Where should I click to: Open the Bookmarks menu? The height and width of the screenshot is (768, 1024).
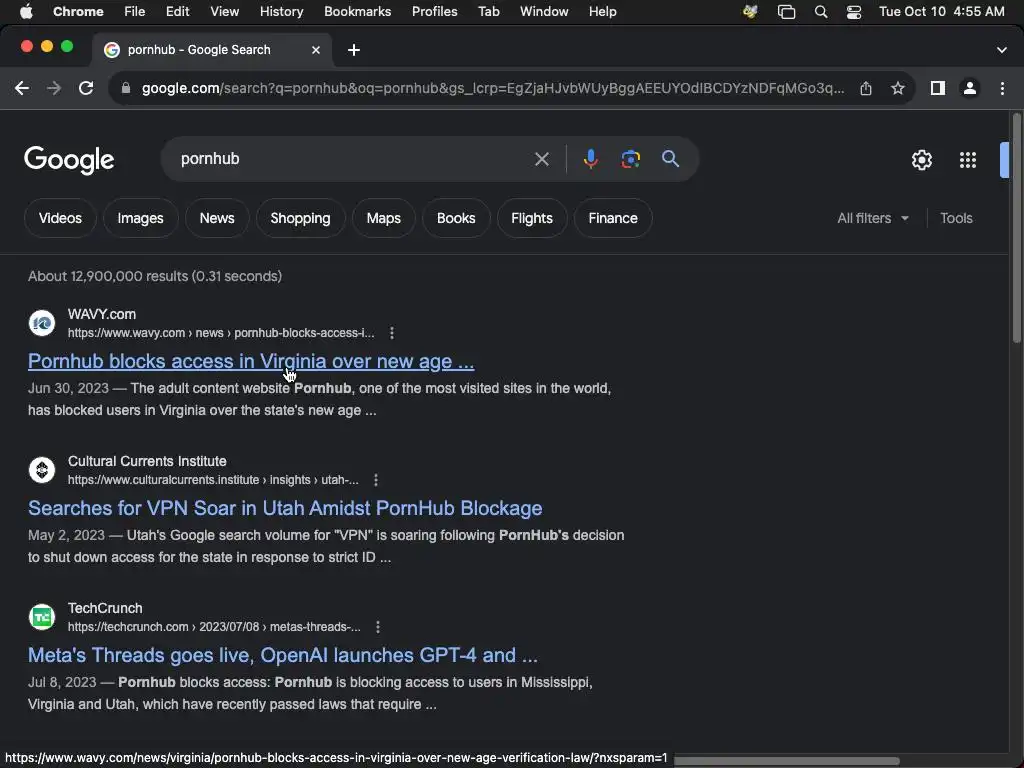pos(357,12)
